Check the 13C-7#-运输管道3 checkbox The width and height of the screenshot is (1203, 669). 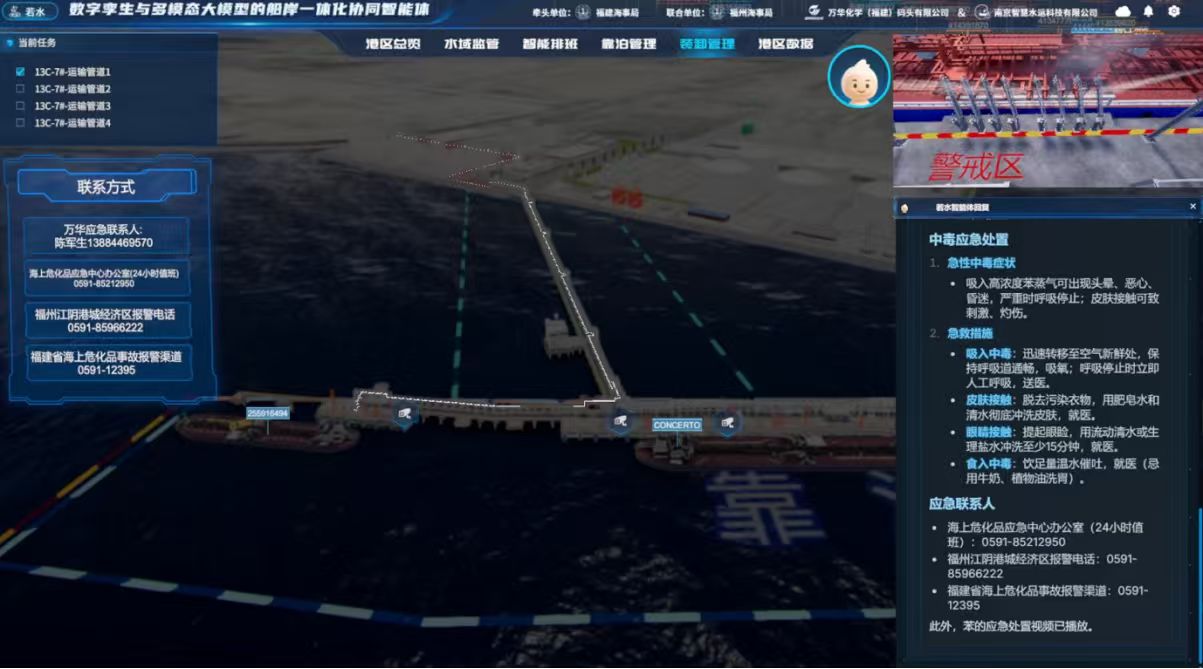click(20, 106)
